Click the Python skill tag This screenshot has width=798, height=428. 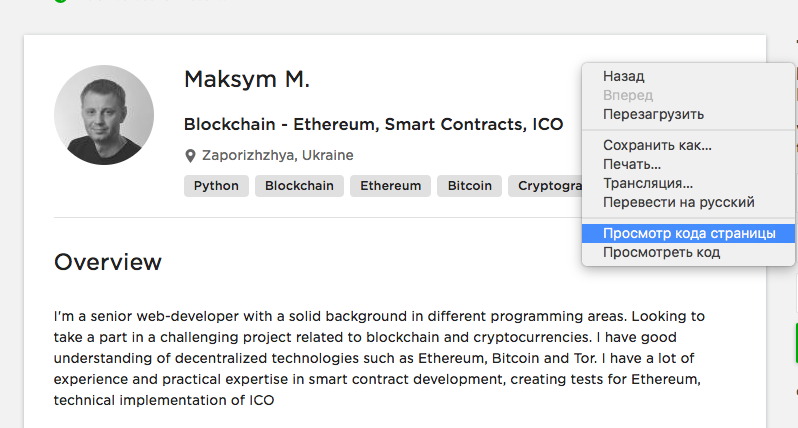(216, 186)
